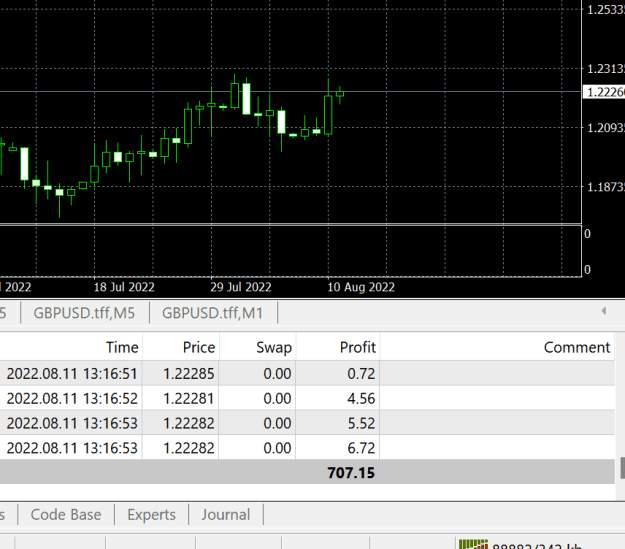Viewport: 625px width, 549px height.
Task: Click the profit value 6.72
Action: 361,448
